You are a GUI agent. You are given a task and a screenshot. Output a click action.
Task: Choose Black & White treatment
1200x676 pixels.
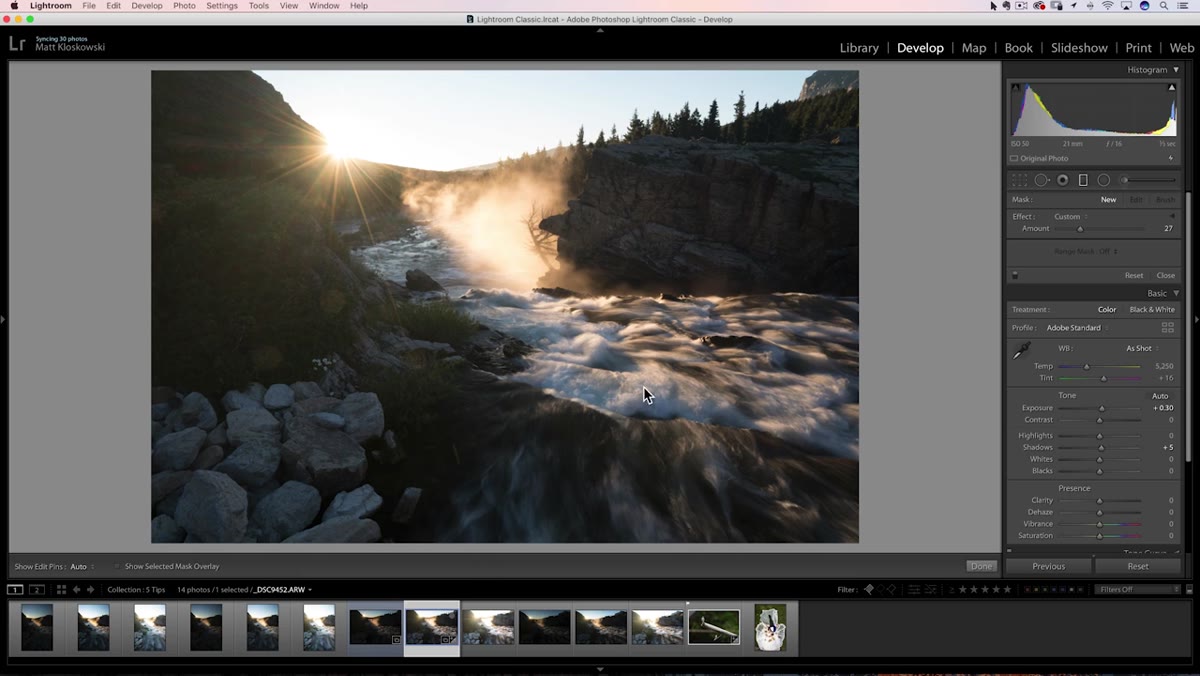click(1152, 310)
